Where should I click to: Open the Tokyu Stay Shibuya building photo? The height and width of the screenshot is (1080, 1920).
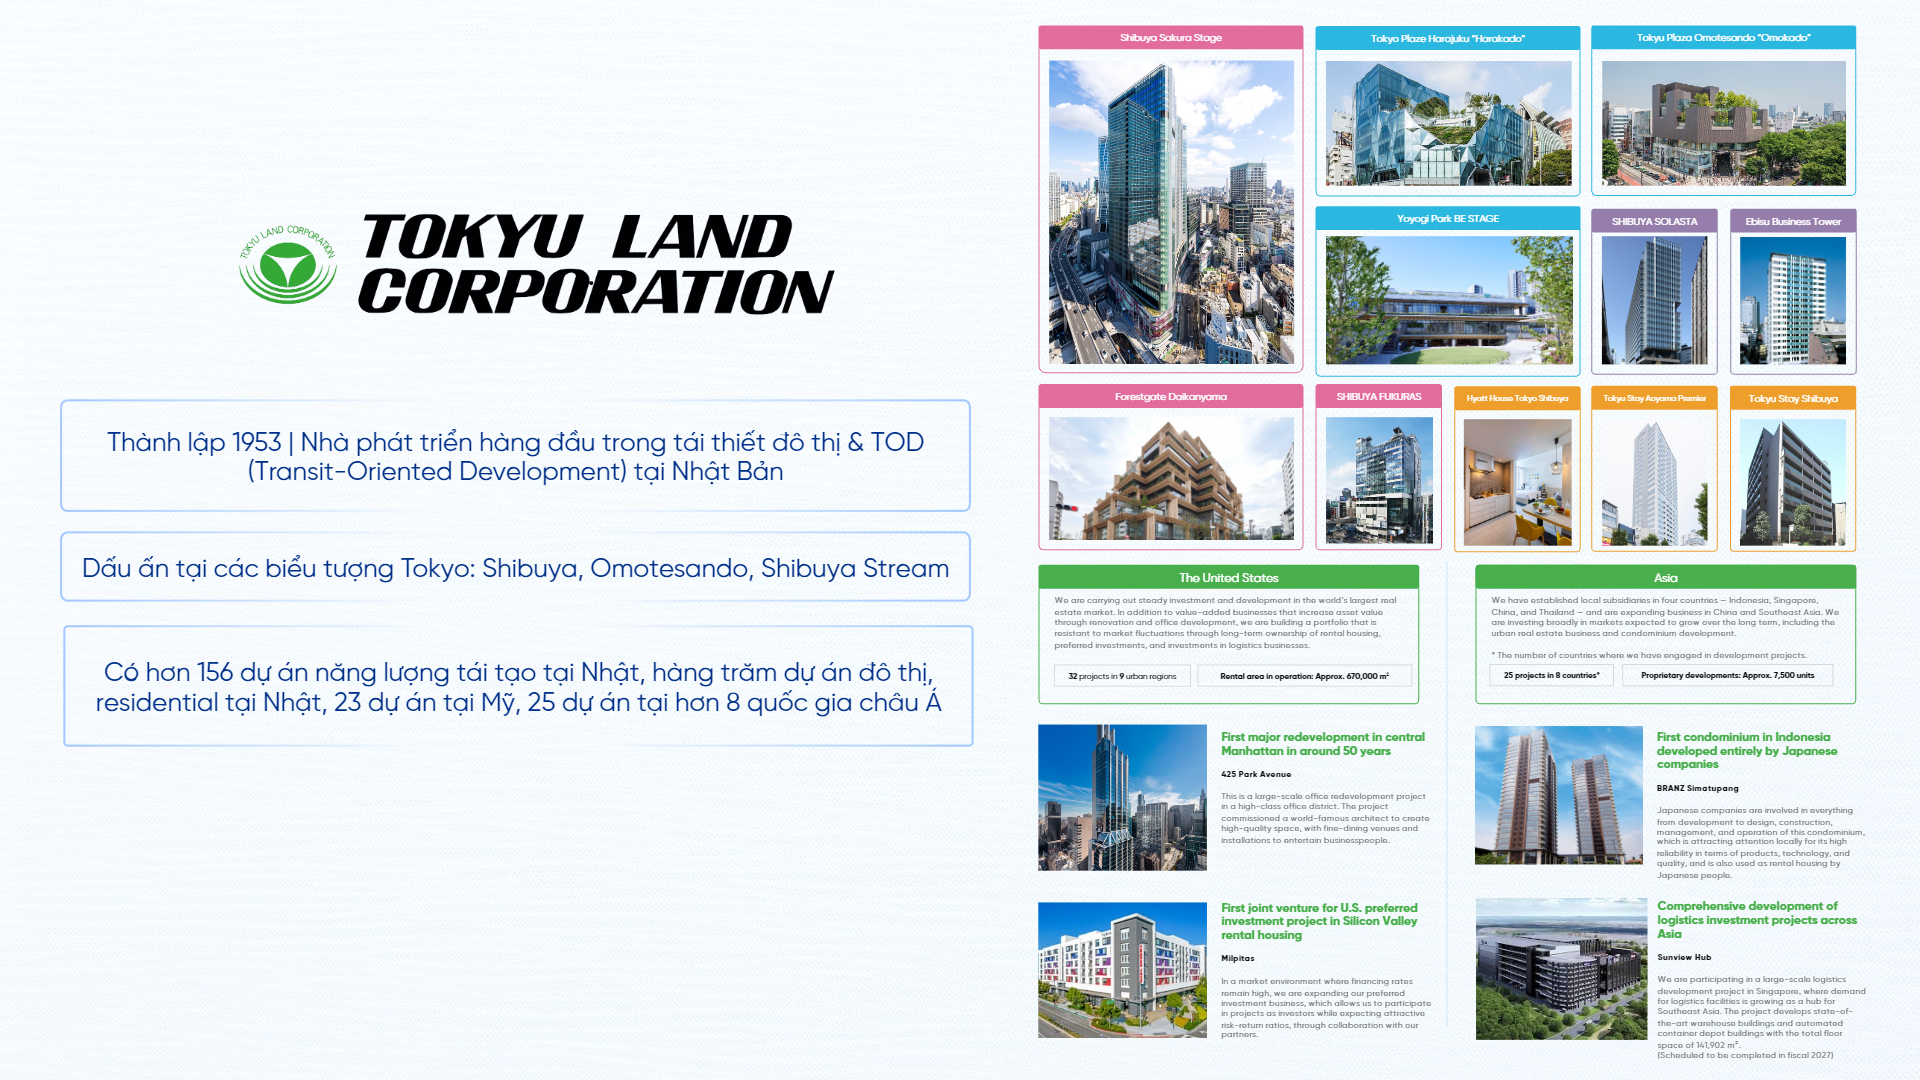pos(1793,482)
